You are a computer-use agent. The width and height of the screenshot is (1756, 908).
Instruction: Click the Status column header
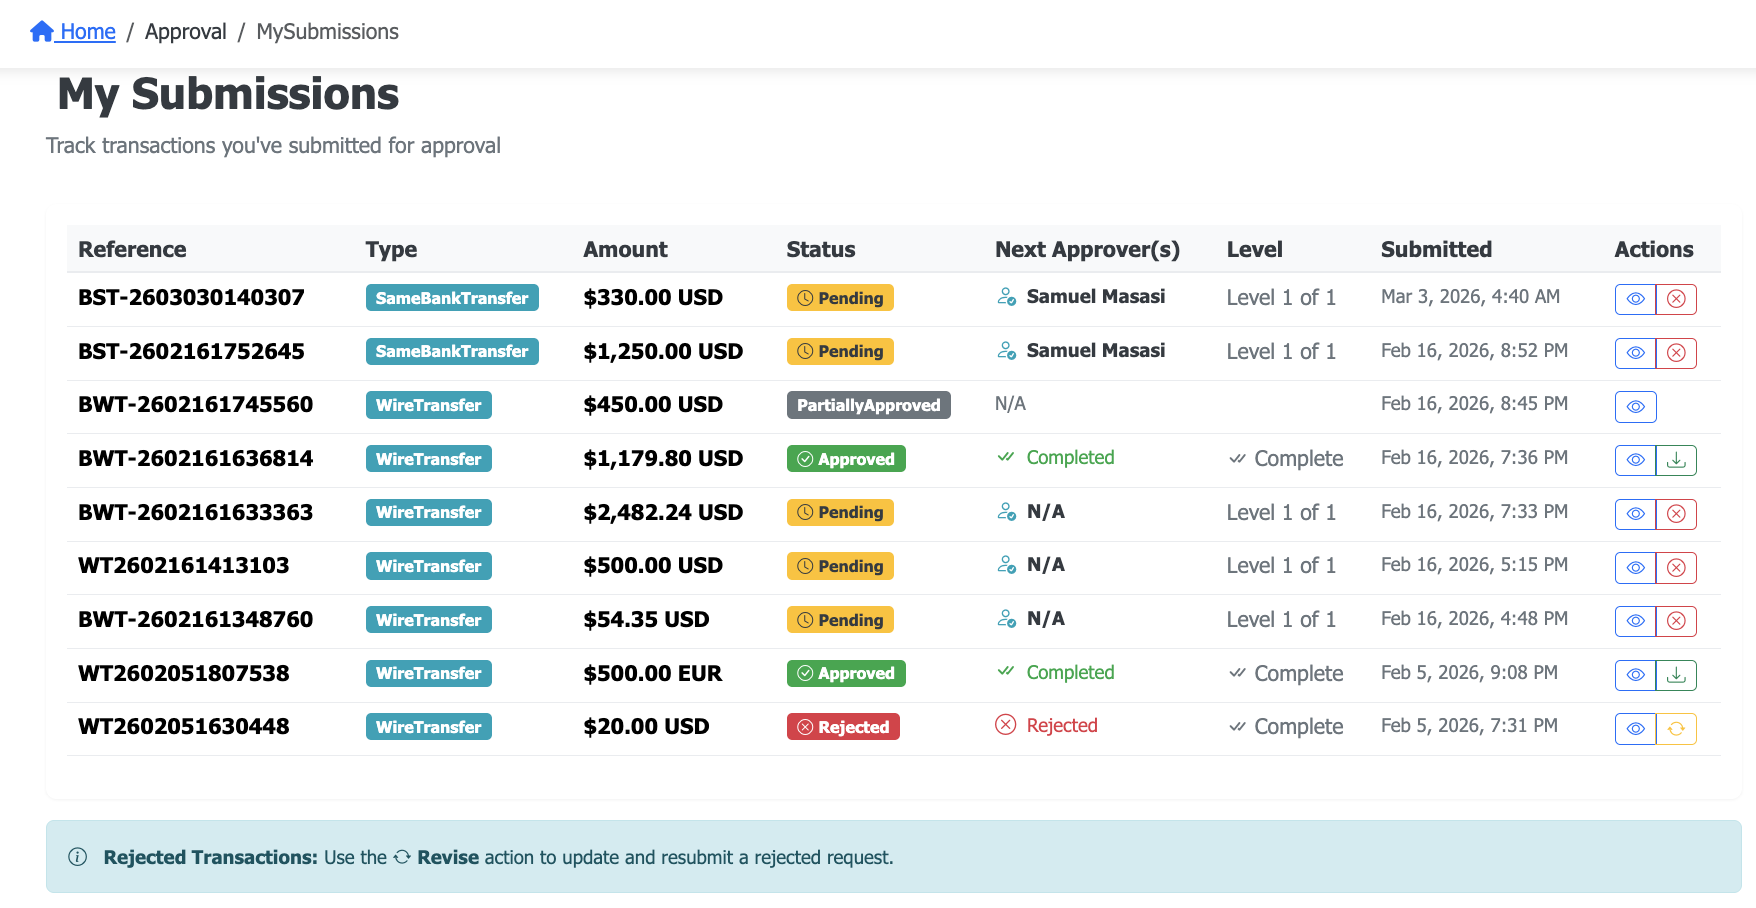(x=820, y=250)
